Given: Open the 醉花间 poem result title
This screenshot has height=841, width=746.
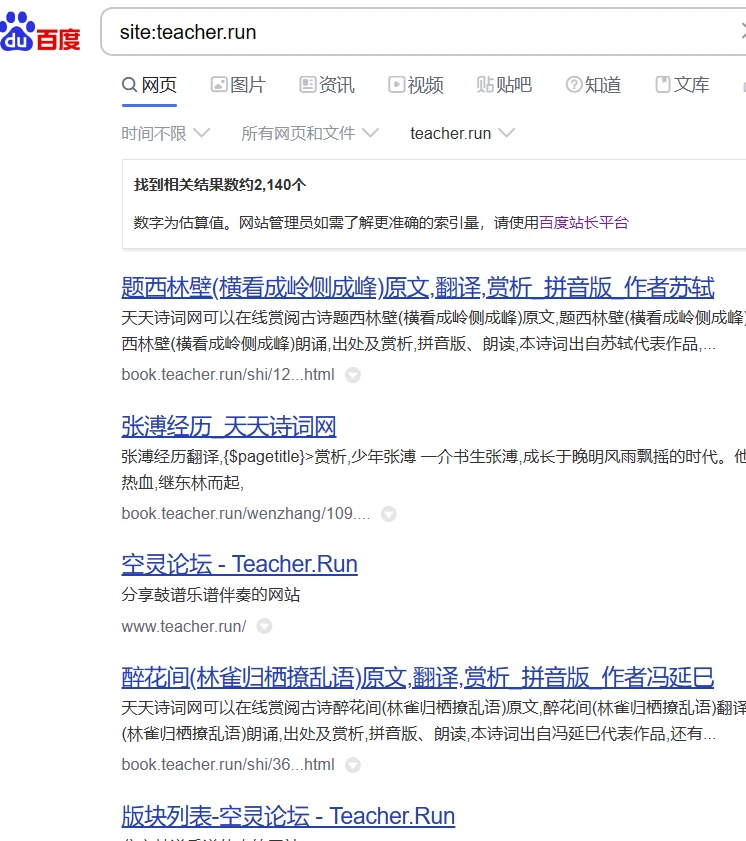Looking at the screenshot, I should tap(417, 678).
